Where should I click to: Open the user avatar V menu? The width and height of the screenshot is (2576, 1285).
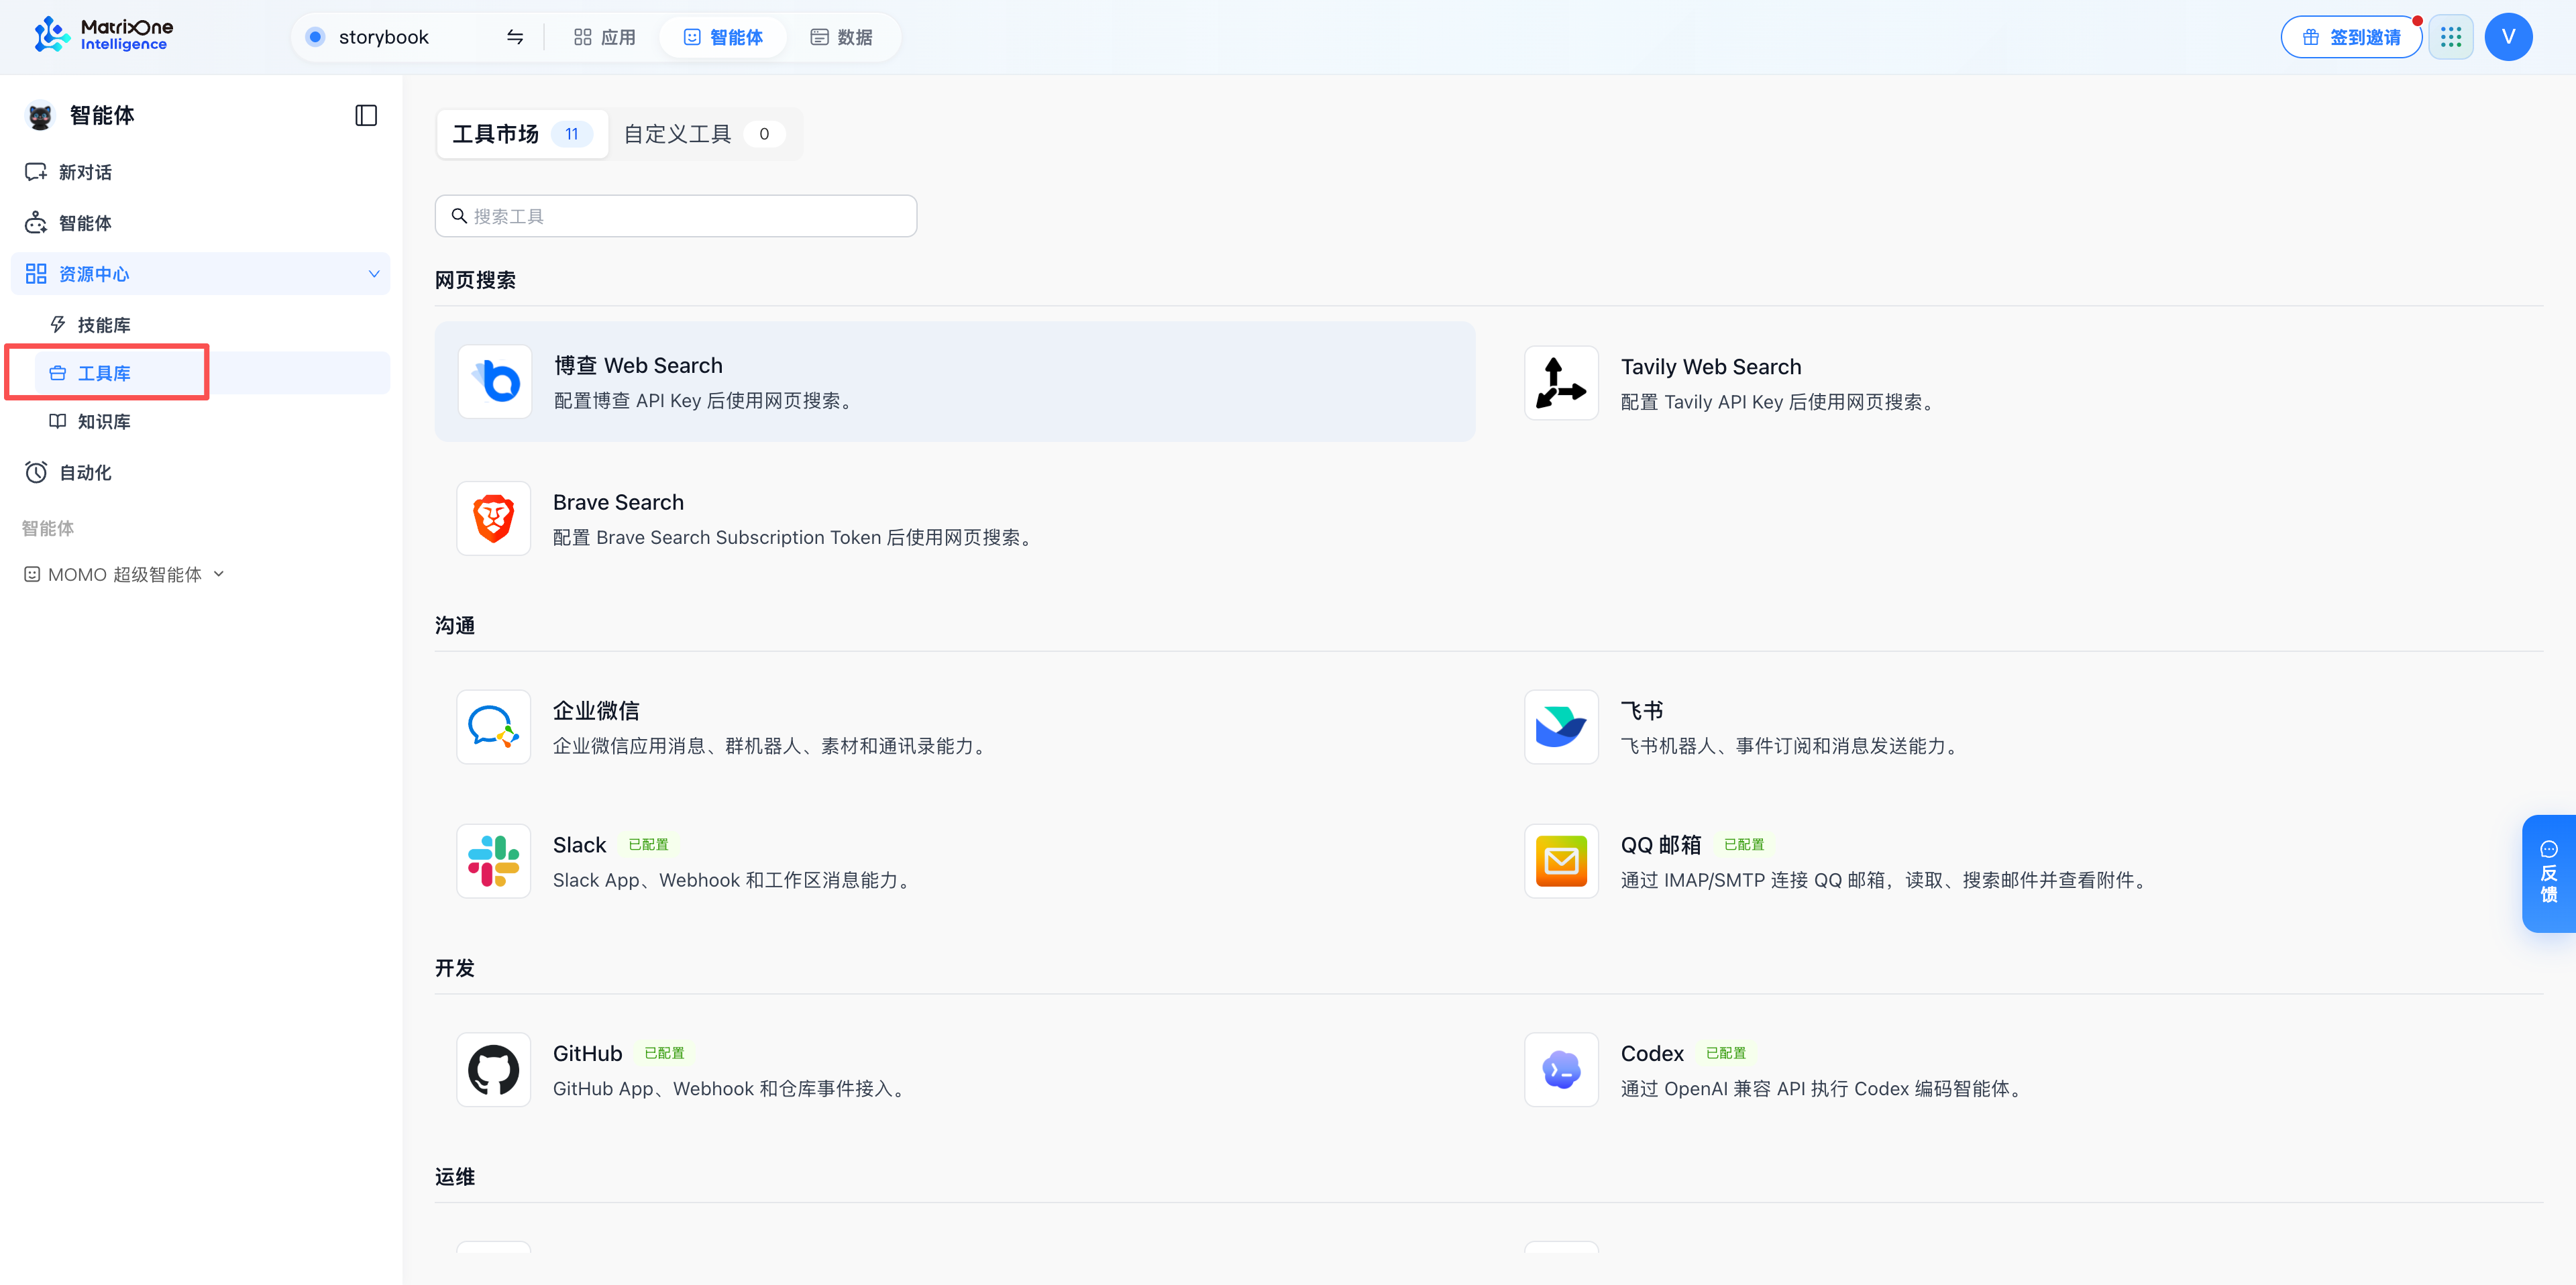point(2508,37)
